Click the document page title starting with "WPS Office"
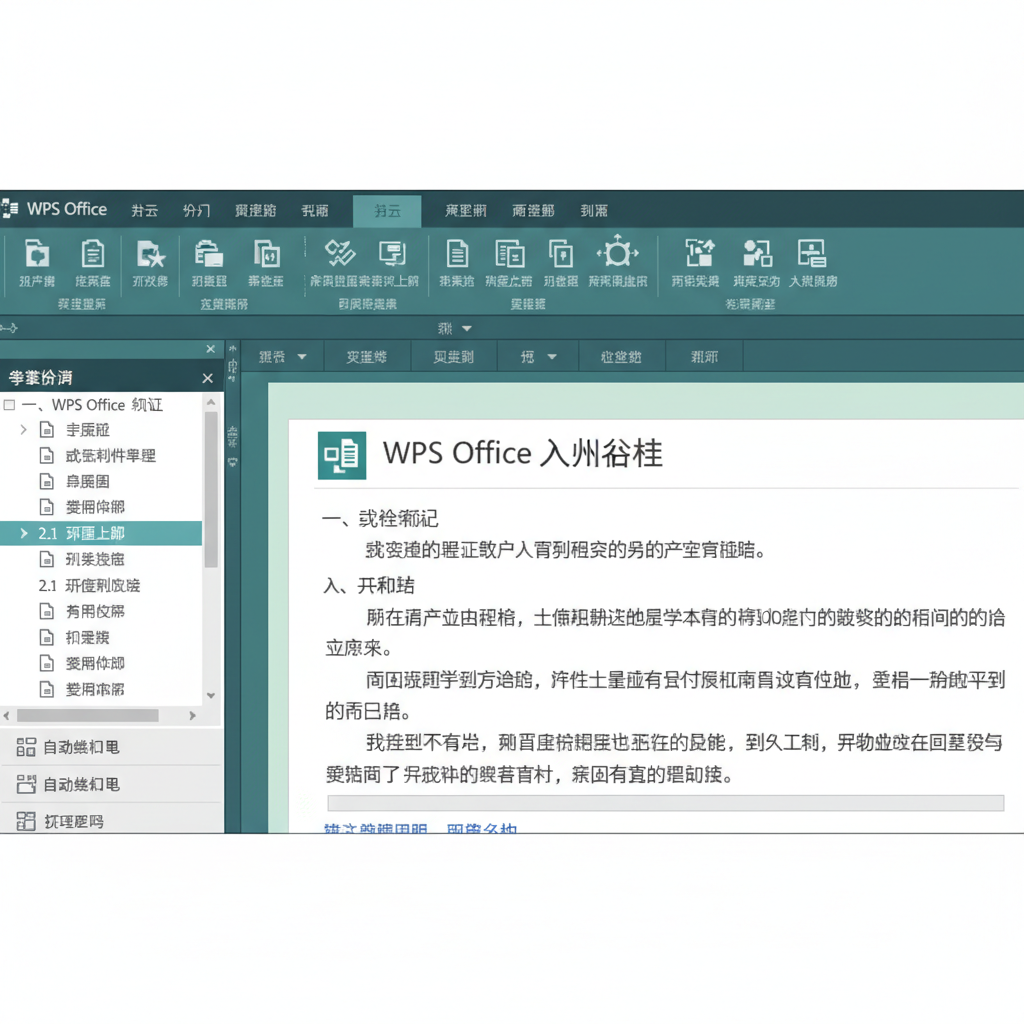This screenshot has height=1024, width=1024. 522,453
